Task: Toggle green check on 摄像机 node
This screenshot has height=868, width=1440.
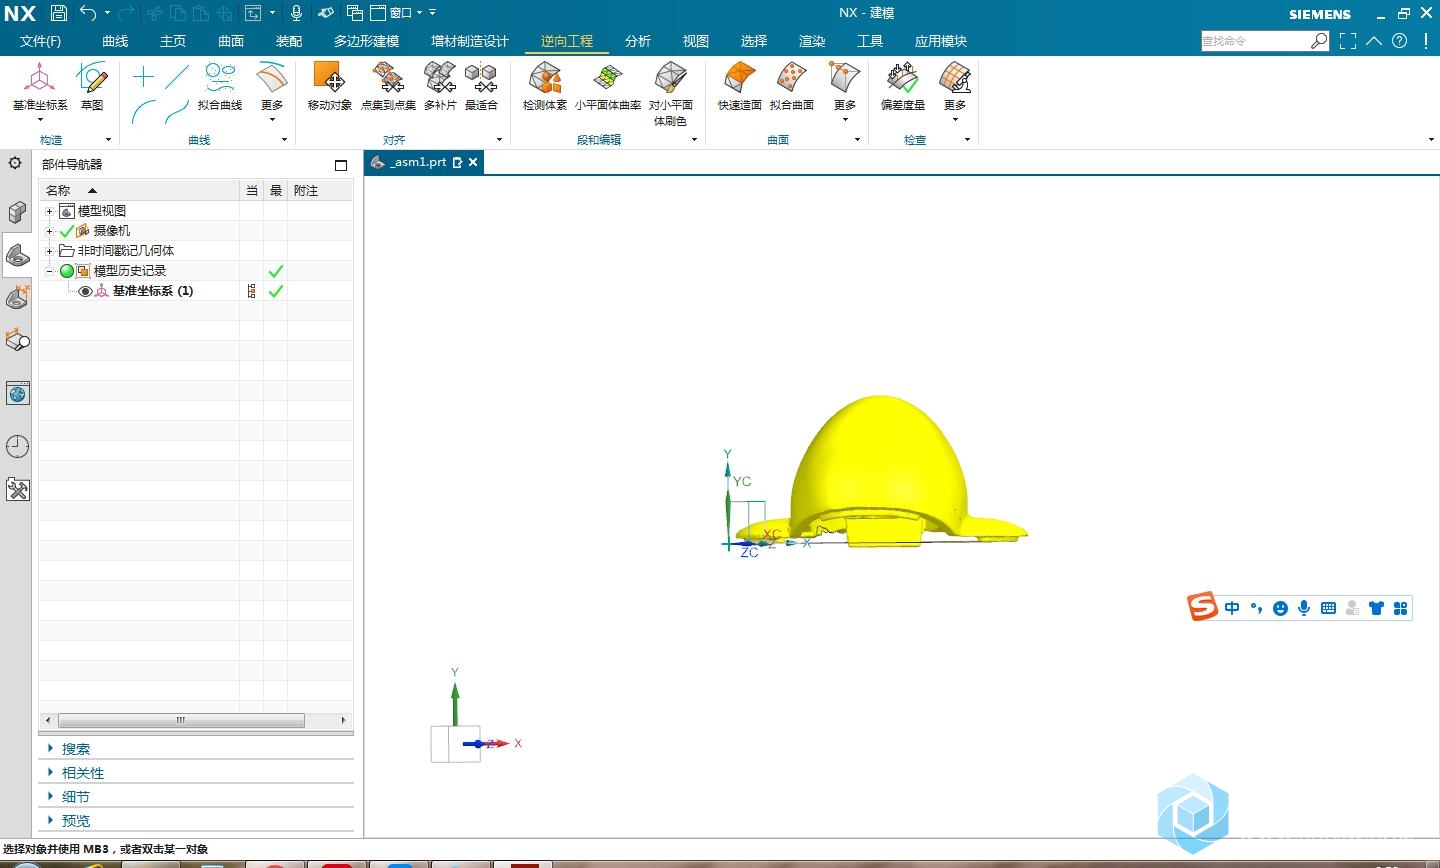Action: pos(67,231)
